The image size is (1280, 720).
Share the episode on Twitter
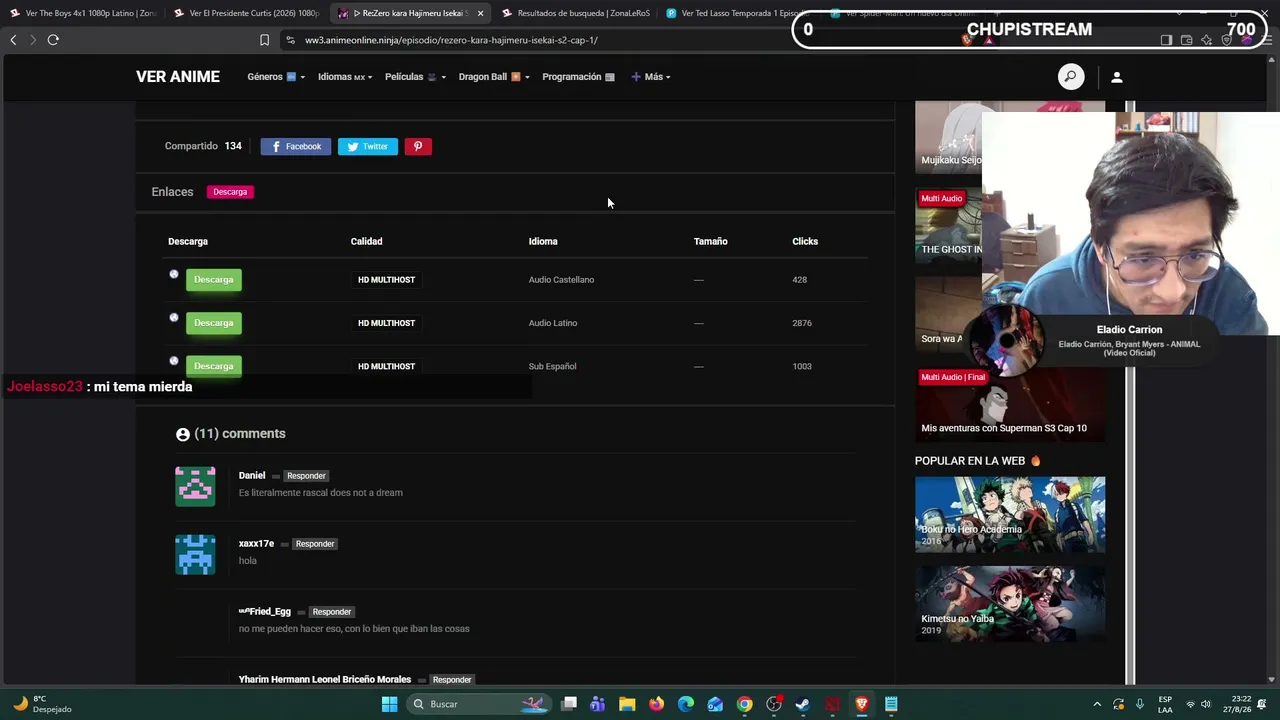pos(368,147)
